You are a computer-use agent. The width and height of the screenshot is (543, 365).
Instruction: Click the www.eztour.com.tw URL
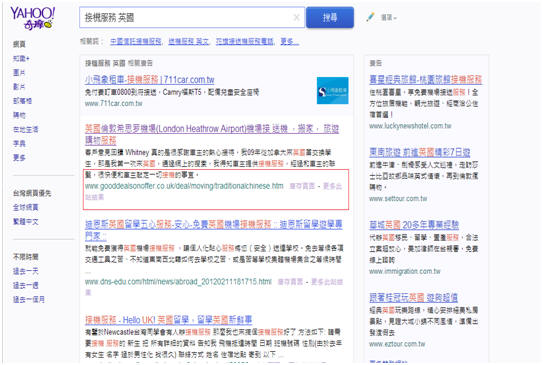click(x=397, y=344)
